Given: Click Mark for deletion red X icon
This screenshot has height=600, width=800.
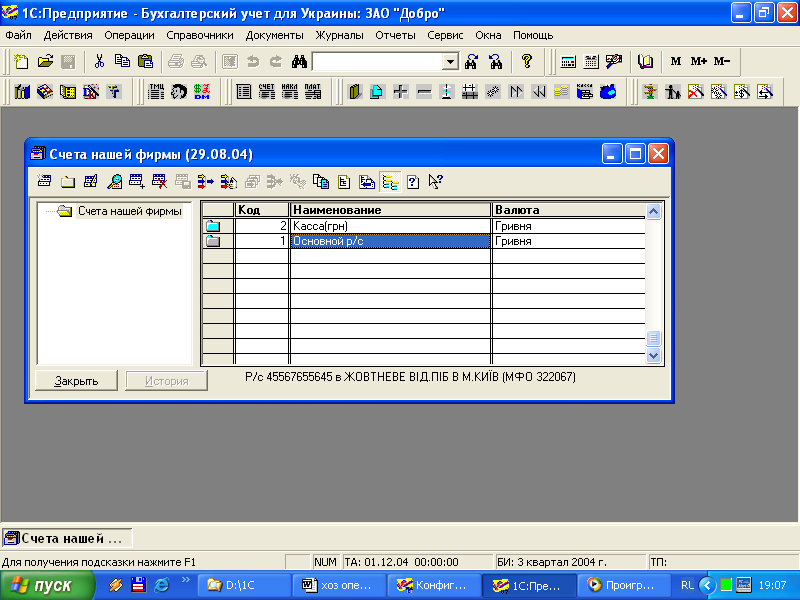Looking at the screenshot, I should [160, 181].
